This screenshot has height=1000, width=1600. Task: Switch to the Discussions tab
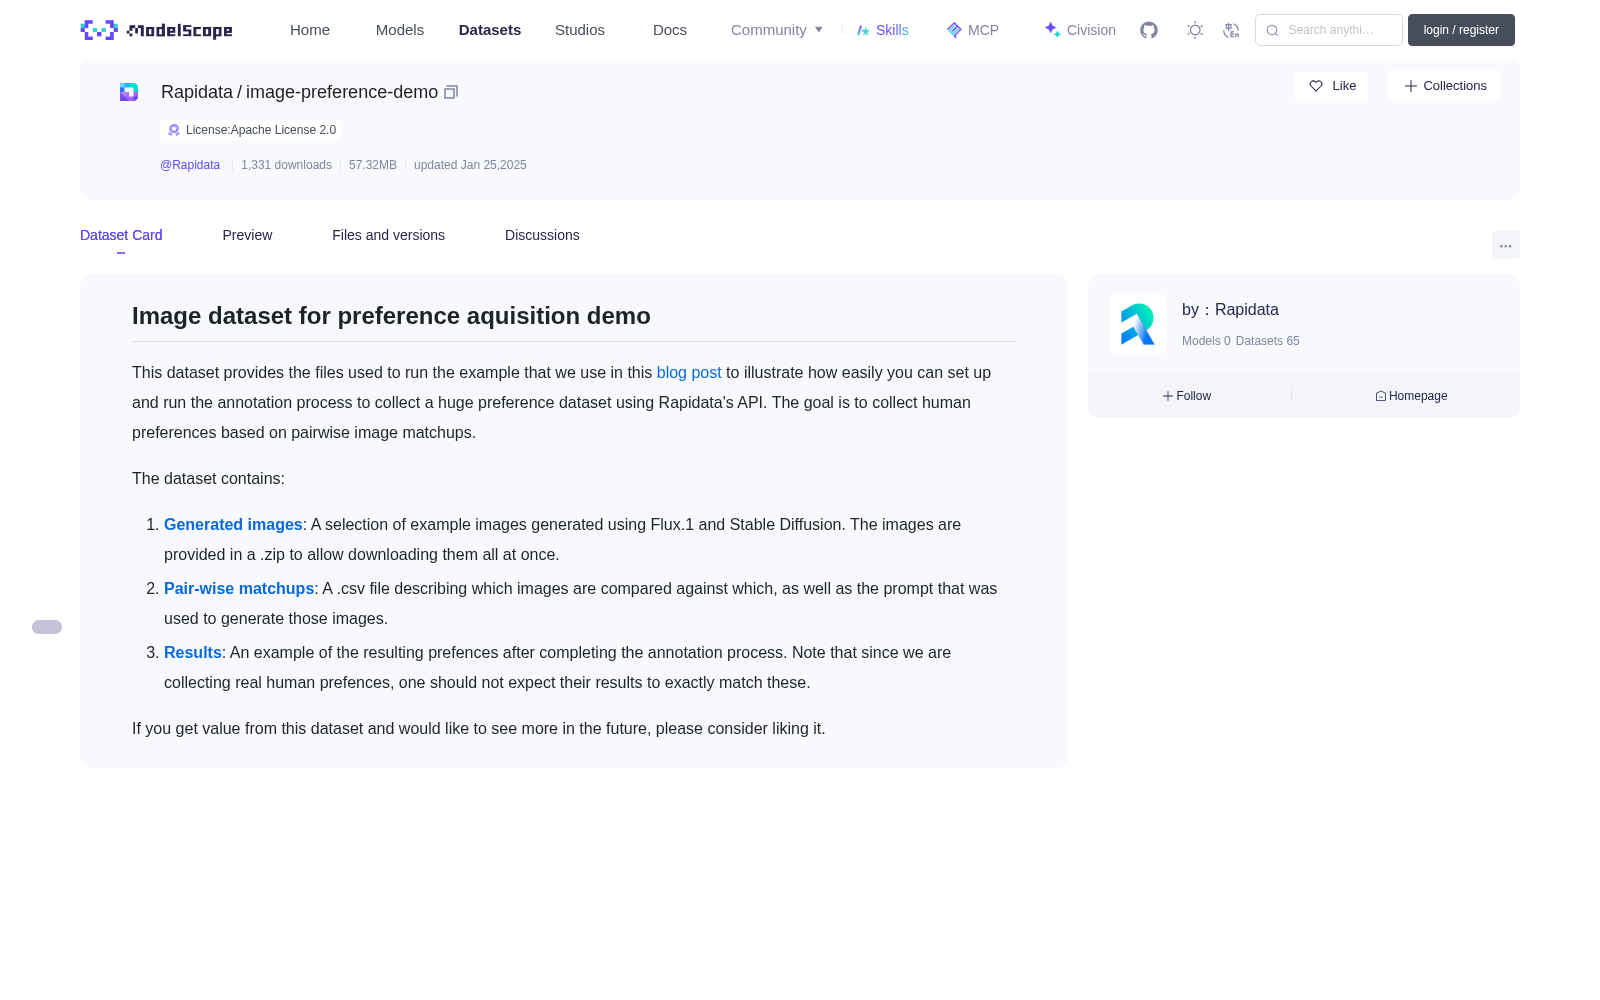542,235
